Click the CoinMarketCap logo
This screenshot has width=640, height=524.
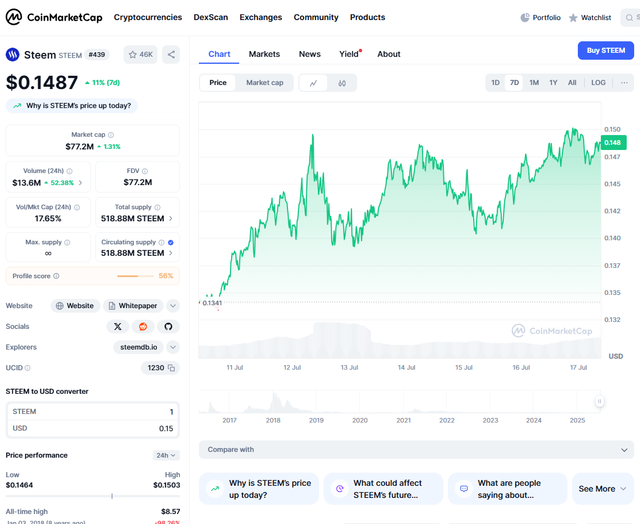(54, 17)
